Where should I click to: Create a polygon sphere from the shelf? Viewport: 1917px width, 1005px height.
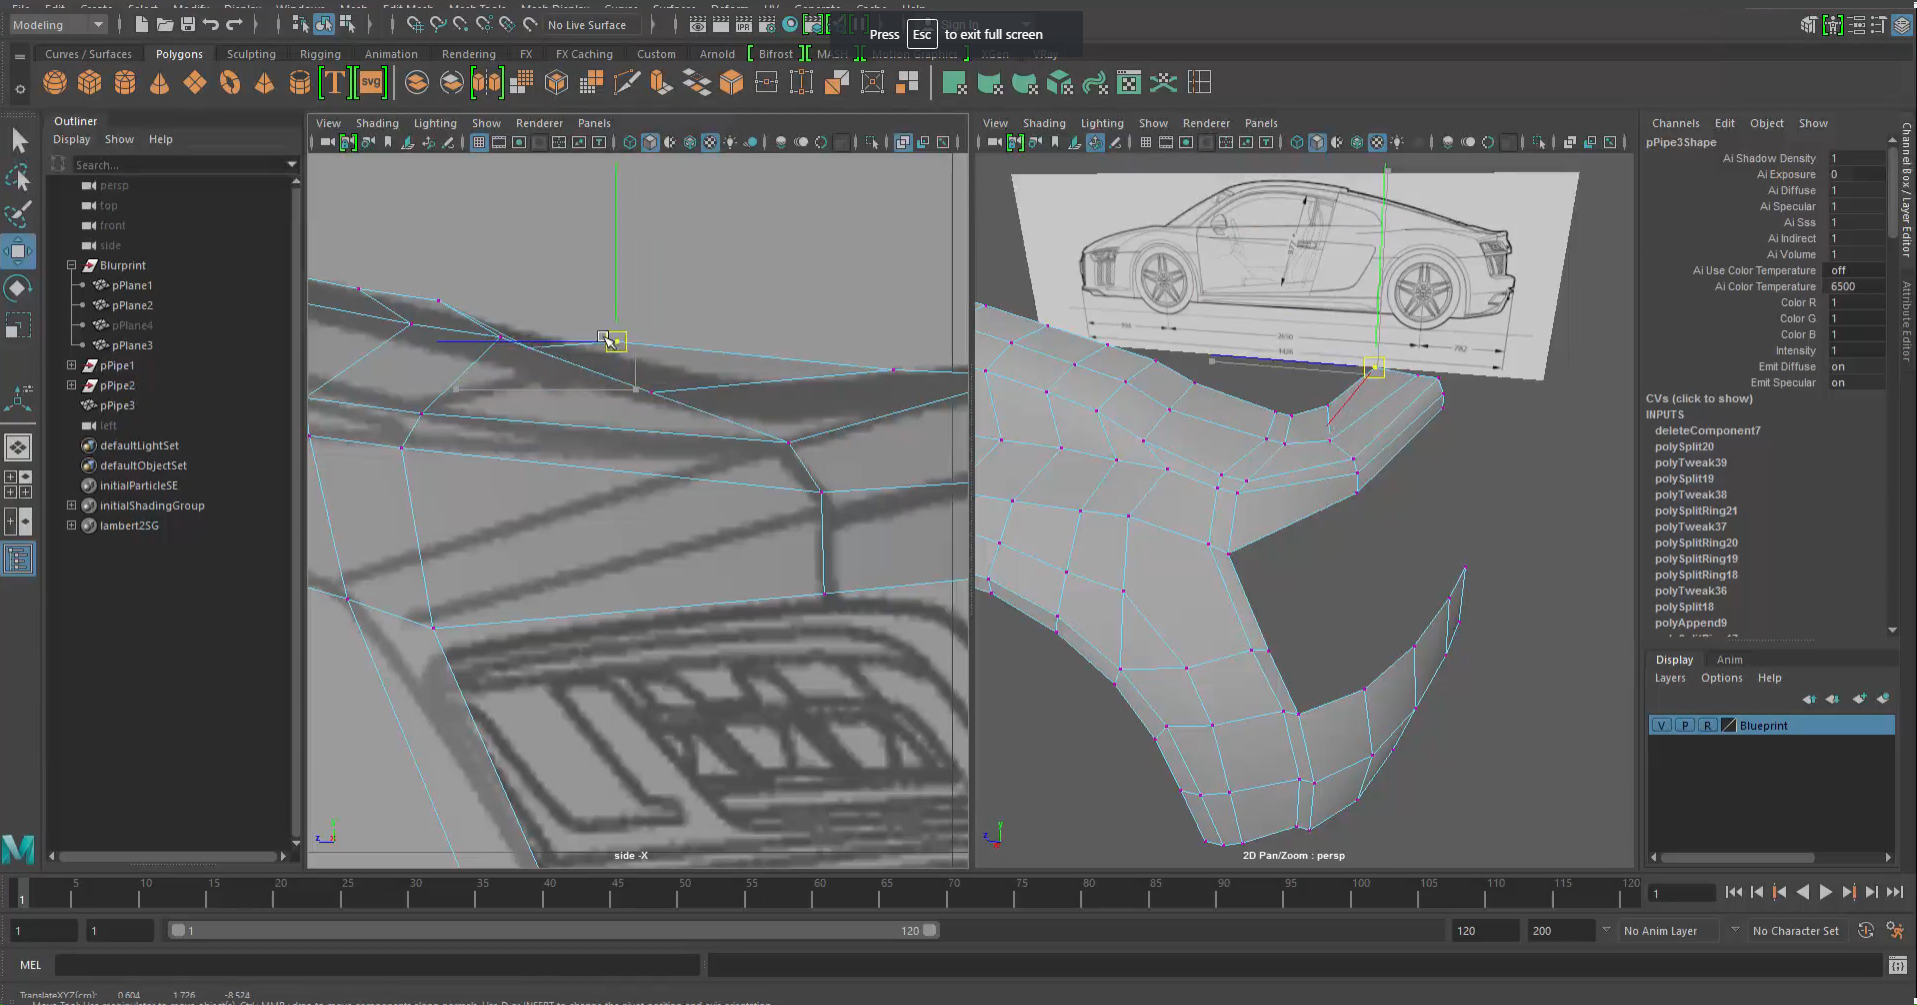[x=55, y=83]
